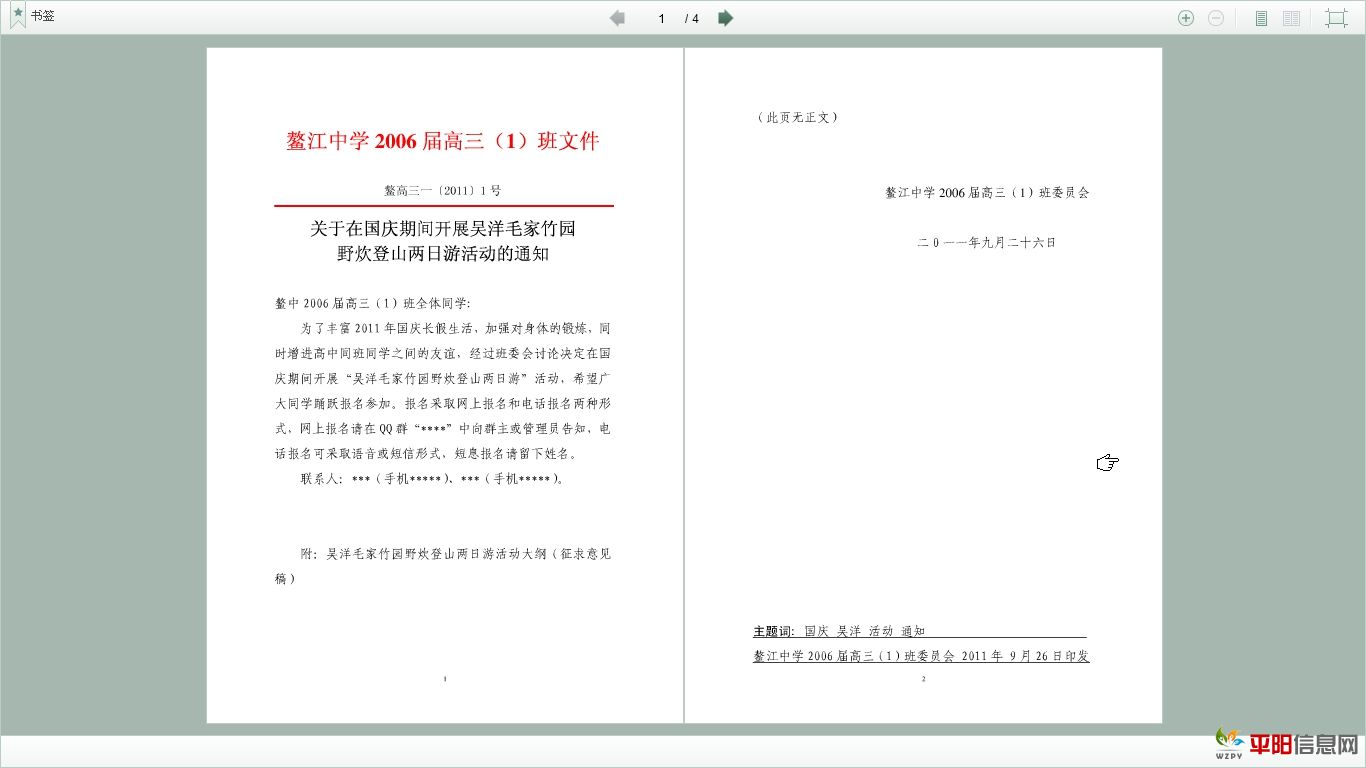Click the footer line ending 9月26日印发
Viewport: 1366px width, 768px height.
(x=921, y=656)
